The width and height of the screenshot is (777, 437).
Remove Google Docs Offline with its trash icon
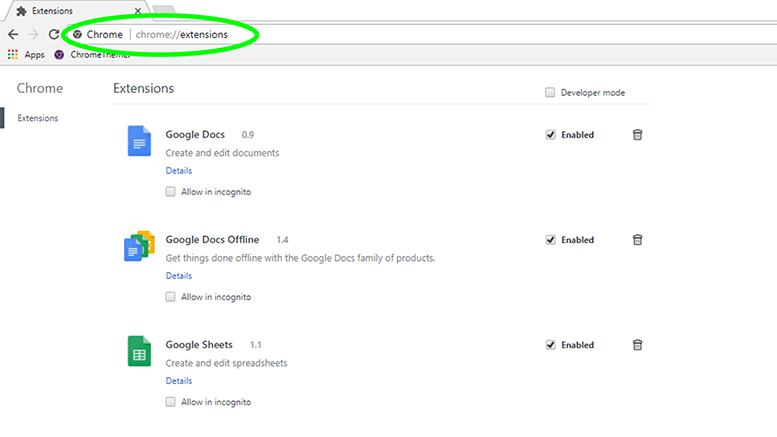pyautogui.click(x=637, y=240)
